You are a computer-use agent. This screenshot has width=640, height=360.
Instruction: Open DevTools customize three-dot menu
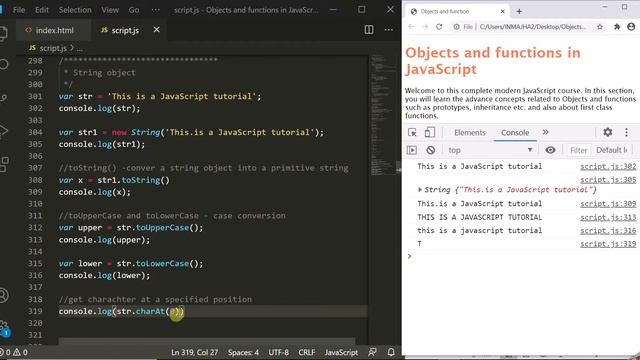[x=626, y=132]
